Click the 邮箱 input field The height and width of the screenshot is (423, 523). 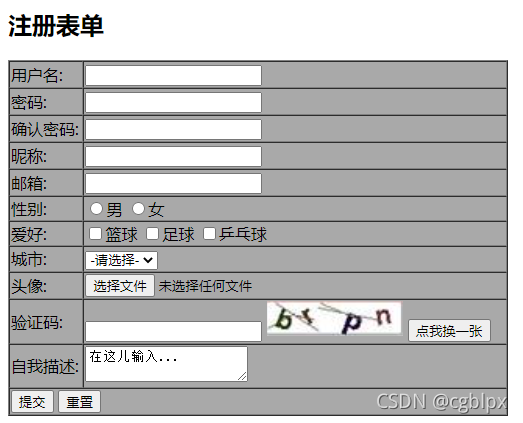173,183
